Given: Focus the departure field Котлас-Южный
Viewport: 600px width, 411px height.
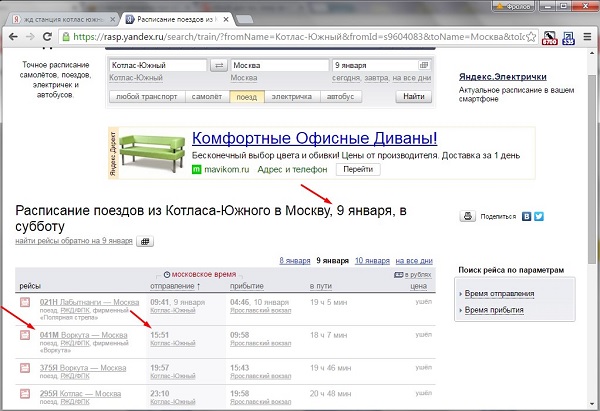Looking at the screenshot, I should tap(158, 65).
